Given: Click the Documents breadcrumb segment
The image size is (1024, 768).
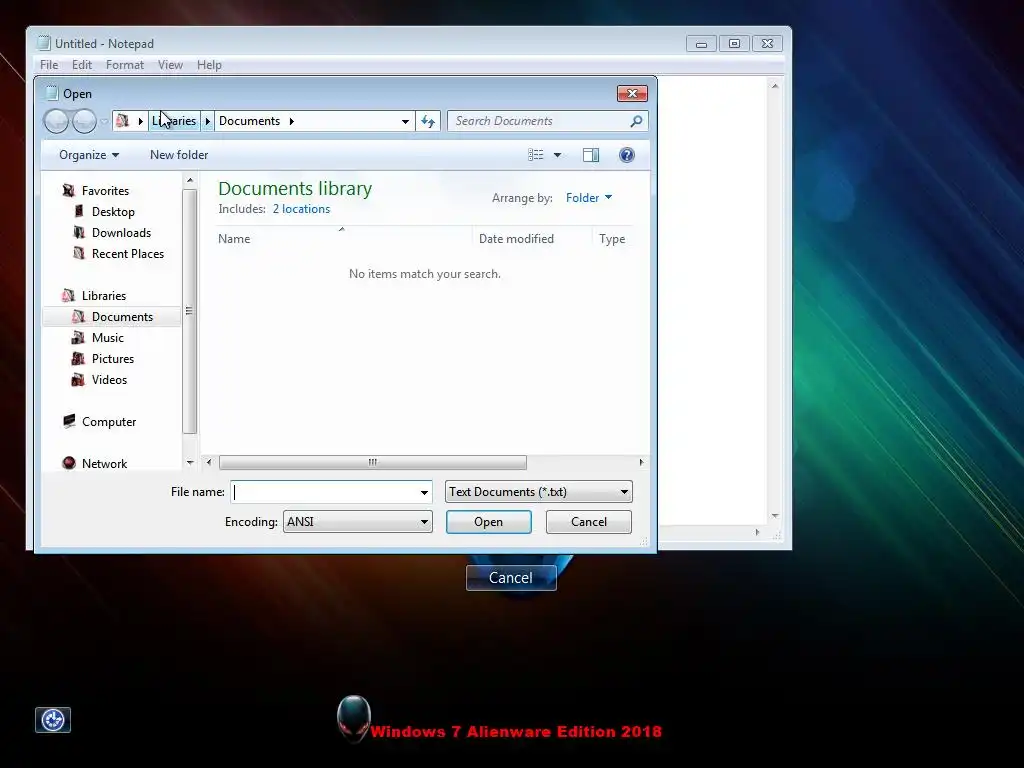Looking at the screenshot, I should pos(249,121).
